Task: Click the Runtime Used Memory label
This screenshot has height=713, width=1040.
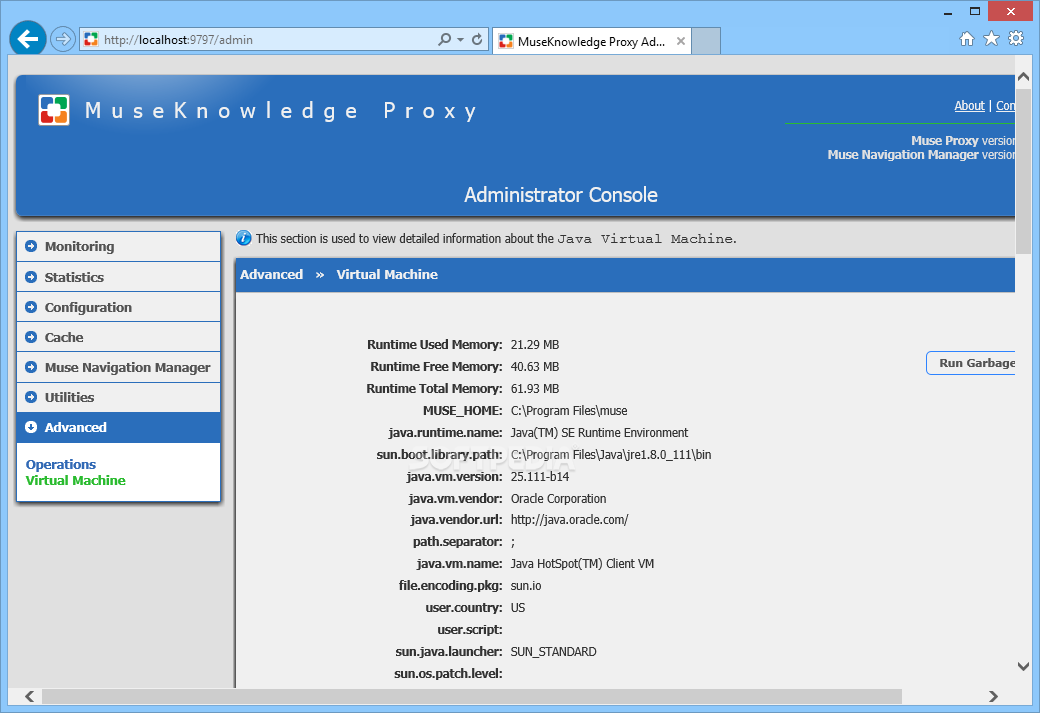Action: (434, 344)
